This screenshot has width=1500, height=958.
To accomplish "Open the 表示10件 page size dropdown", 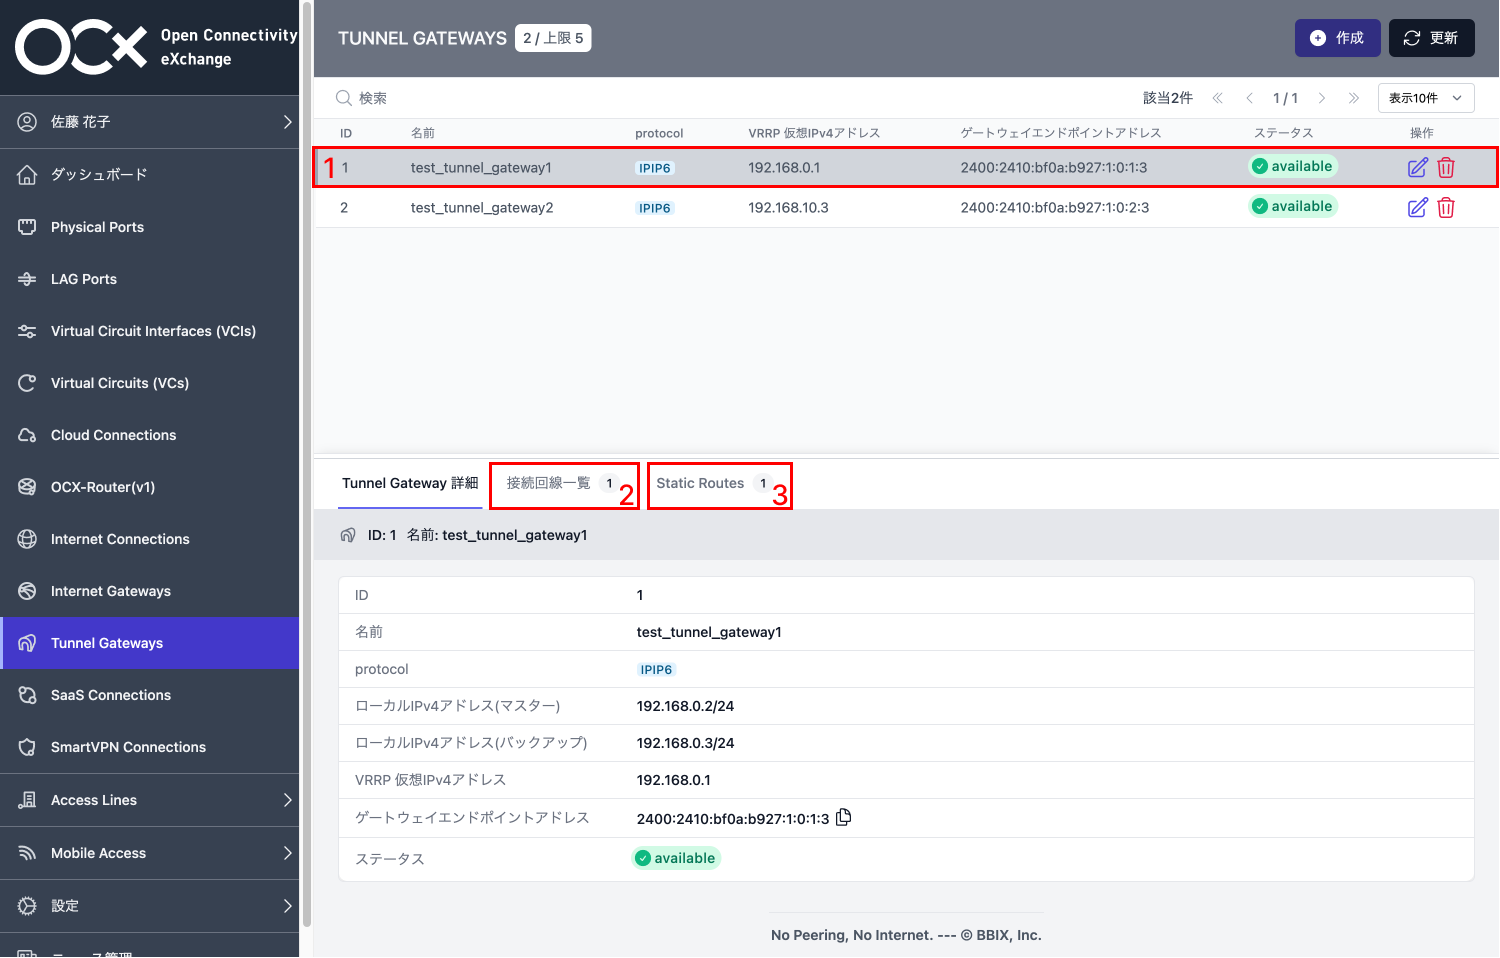I will tap(1425, 98).
